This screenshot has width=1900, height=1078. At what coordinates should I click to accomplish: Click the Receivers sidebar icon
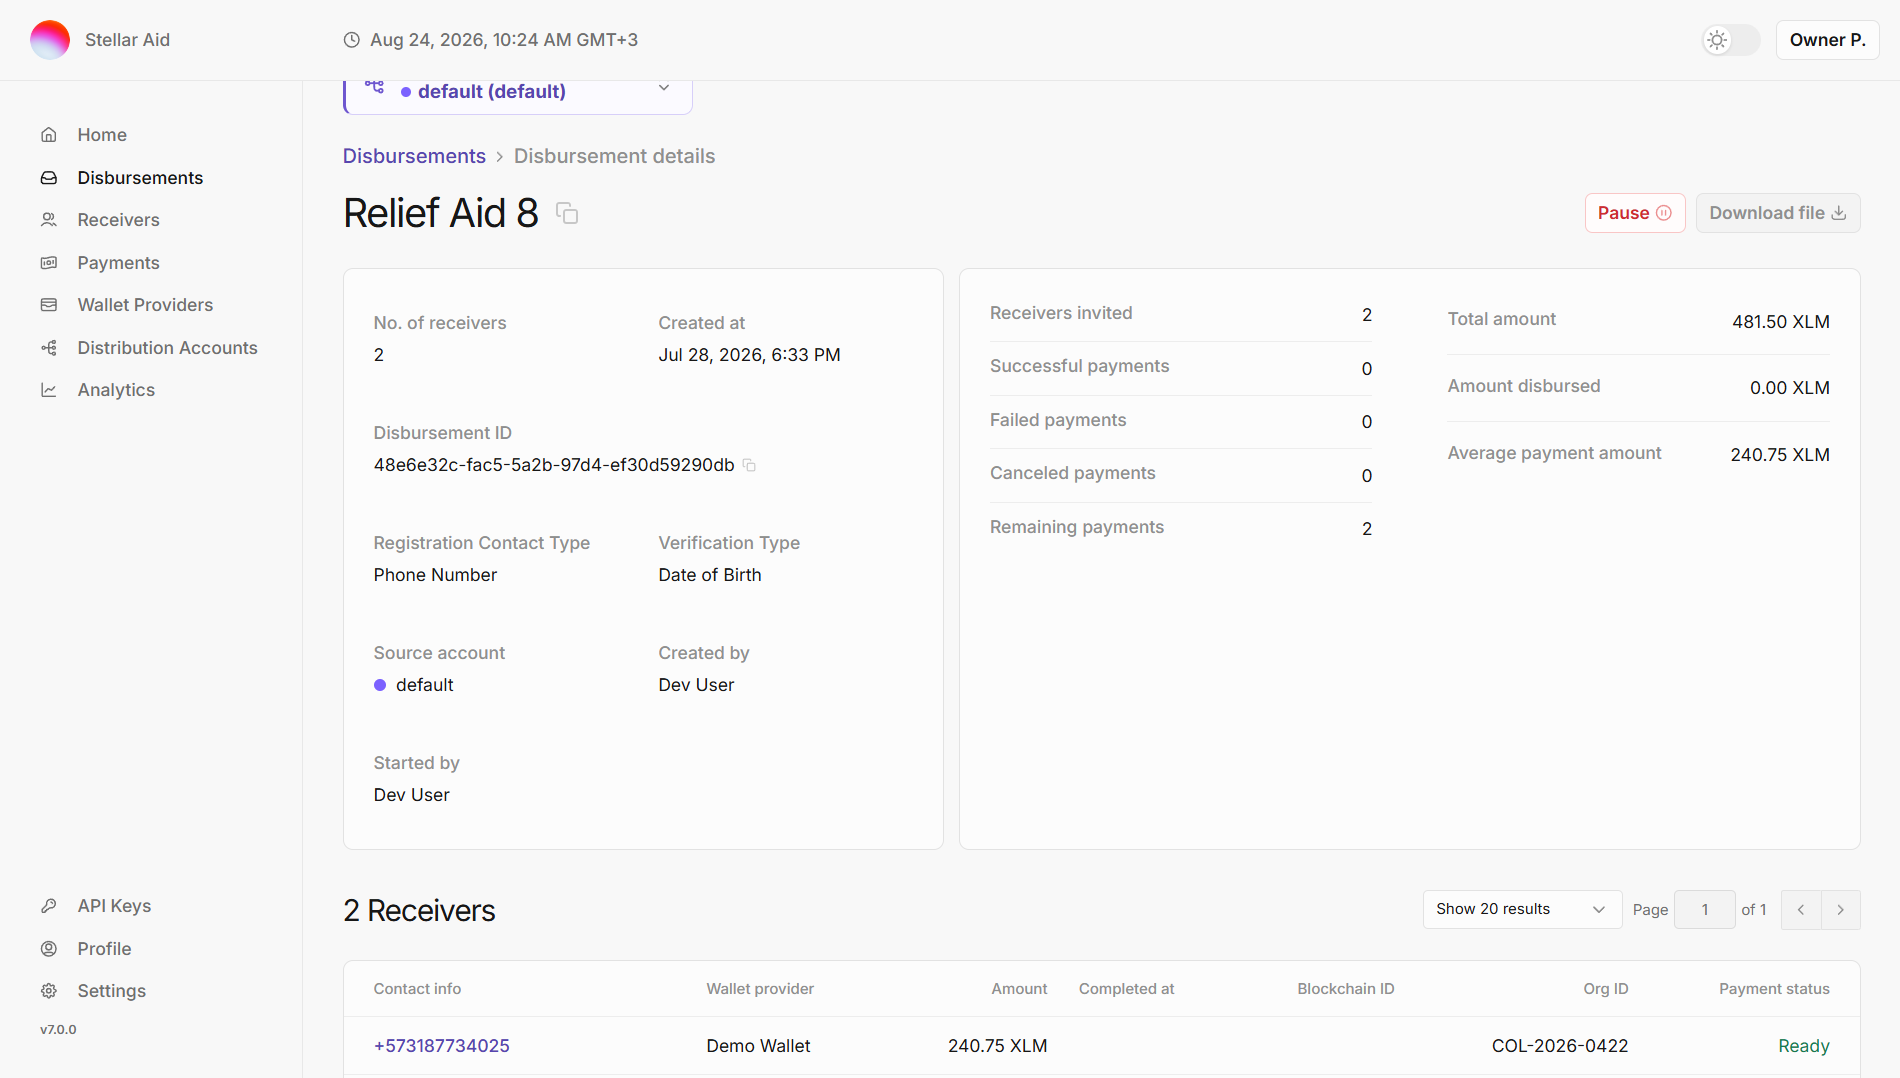click(48, 220)
